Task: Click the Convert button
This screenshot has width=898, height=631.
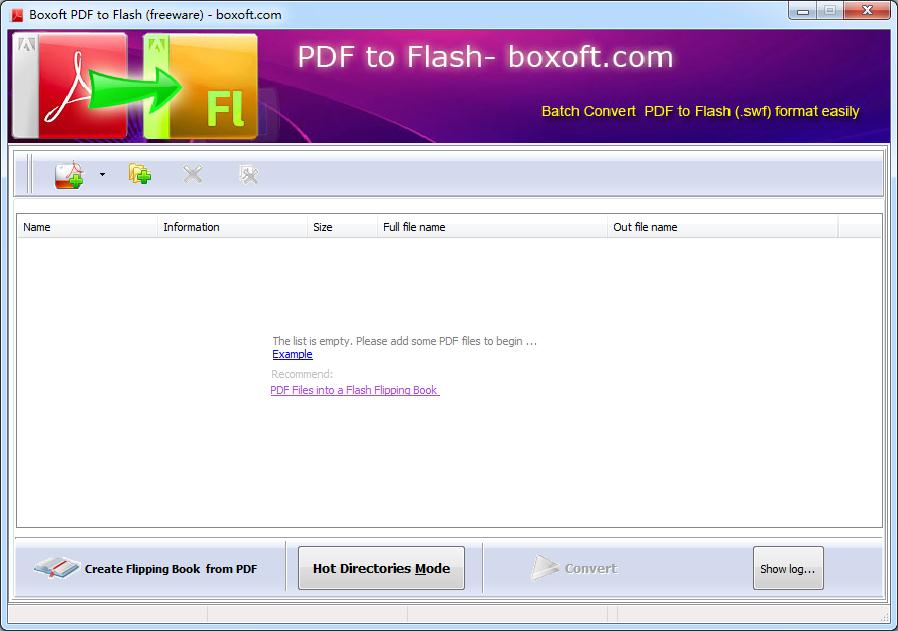Action: [x=574, y=568]
